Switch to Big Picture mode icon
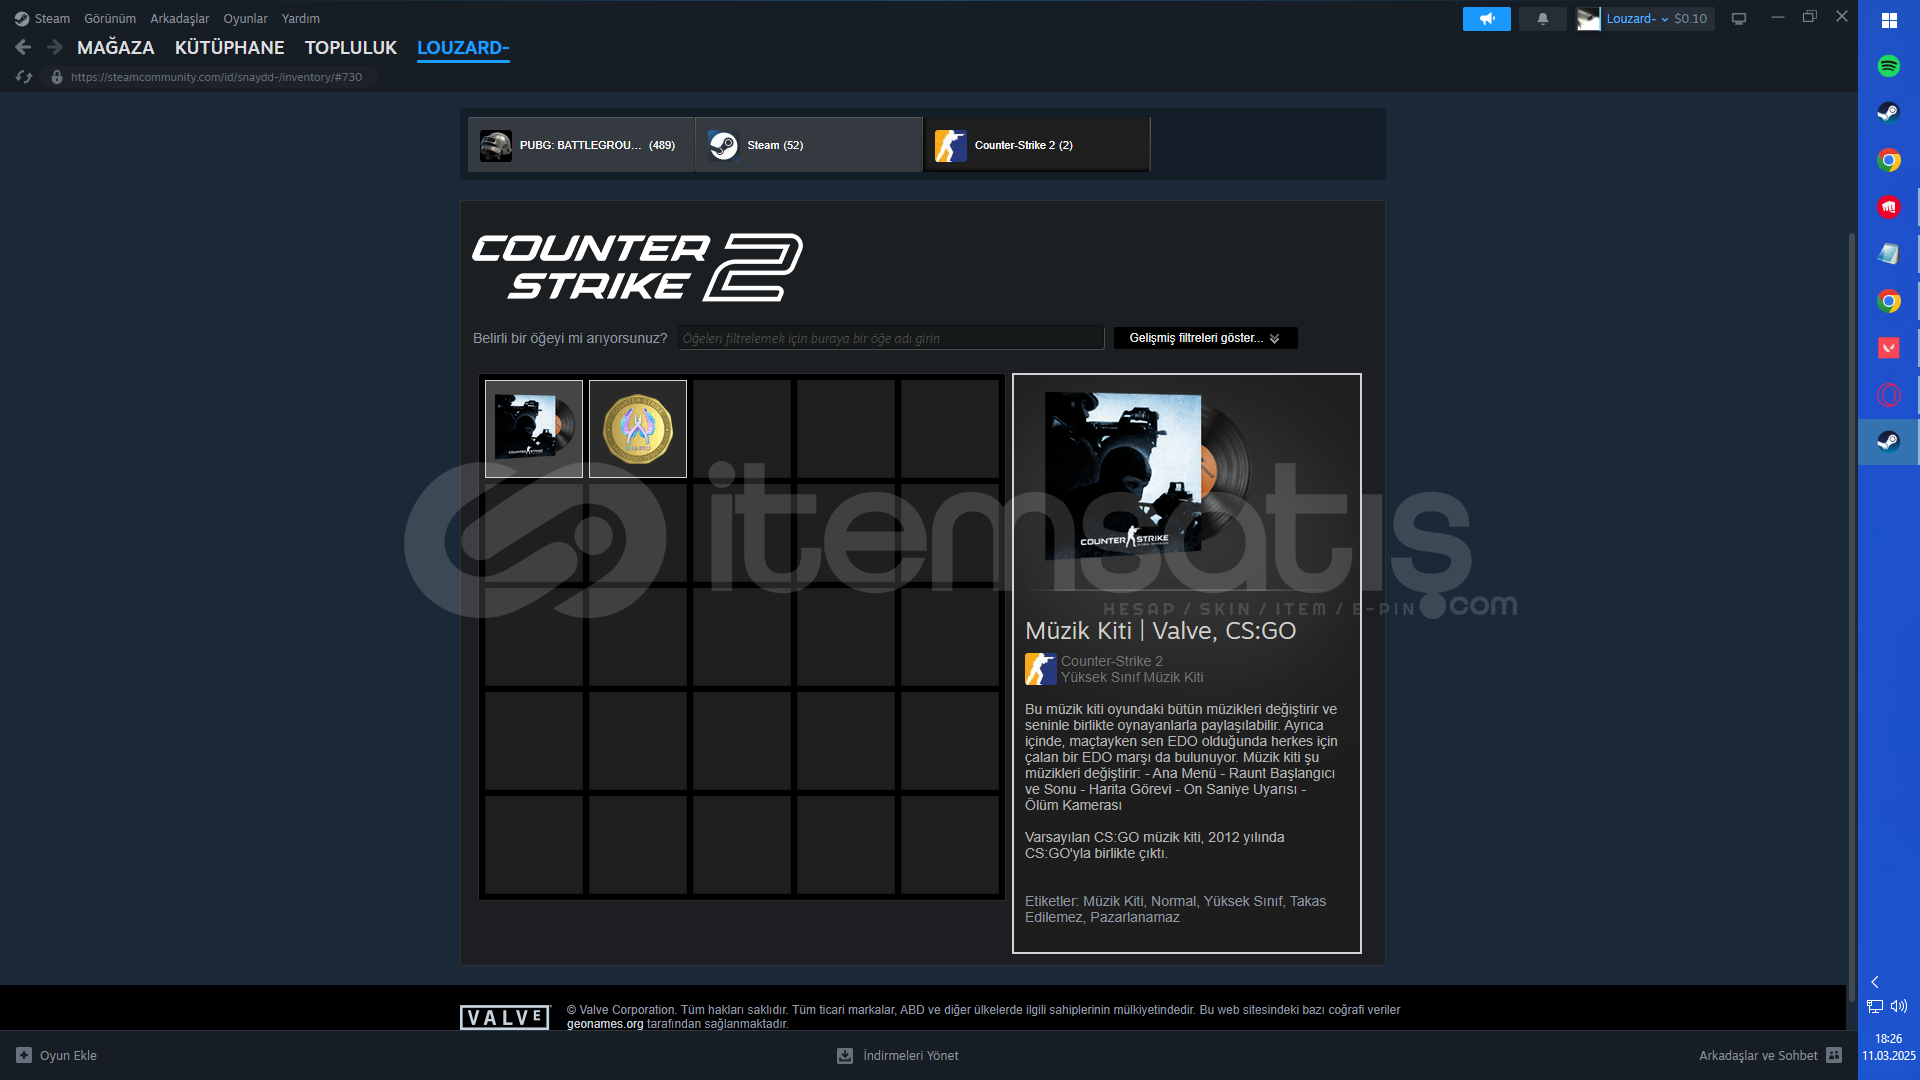 click(x=1739, y=19)
